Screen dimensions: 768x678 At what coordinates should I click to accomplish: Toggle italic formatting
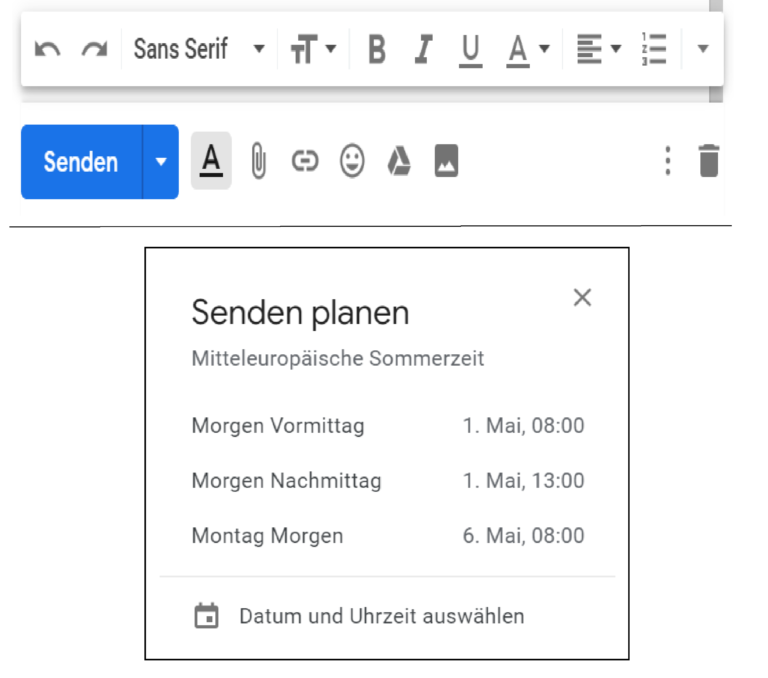424,49
